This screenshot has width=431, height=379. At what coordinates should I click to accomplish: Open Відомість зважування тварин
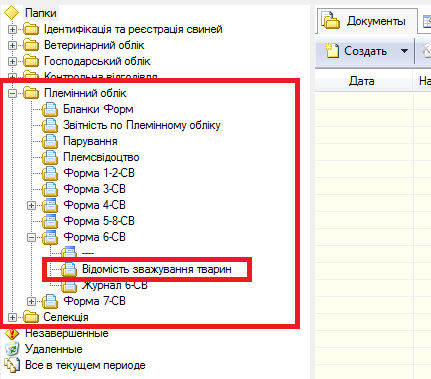[x=157, y=269]
